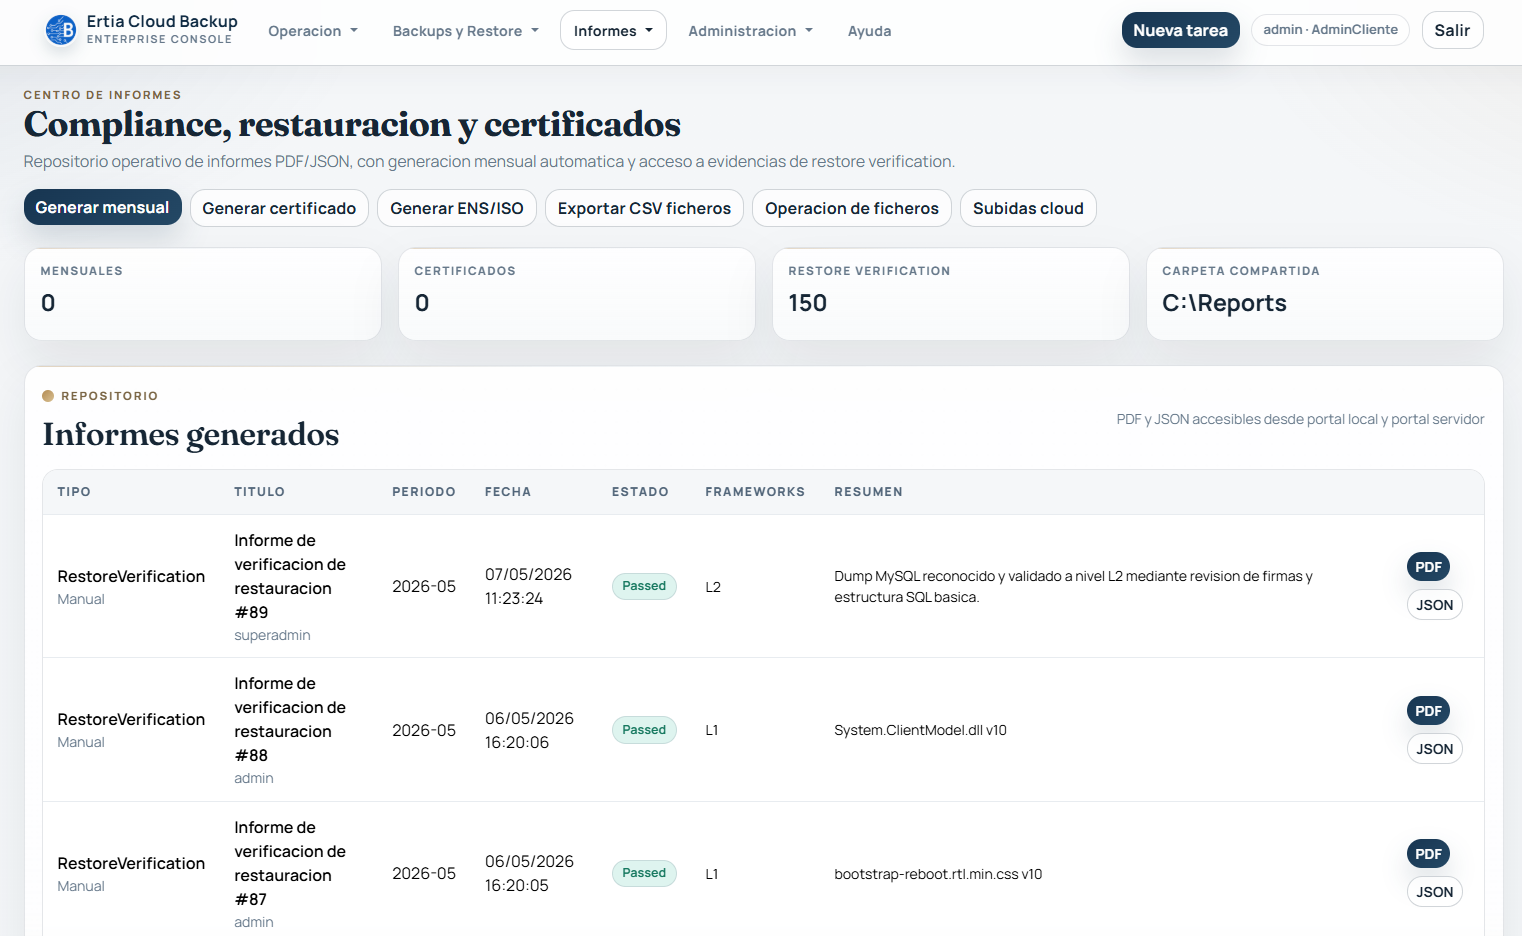Click the bootstrap-reboot.rtl.min.css v10 summary

coord(938,874)
